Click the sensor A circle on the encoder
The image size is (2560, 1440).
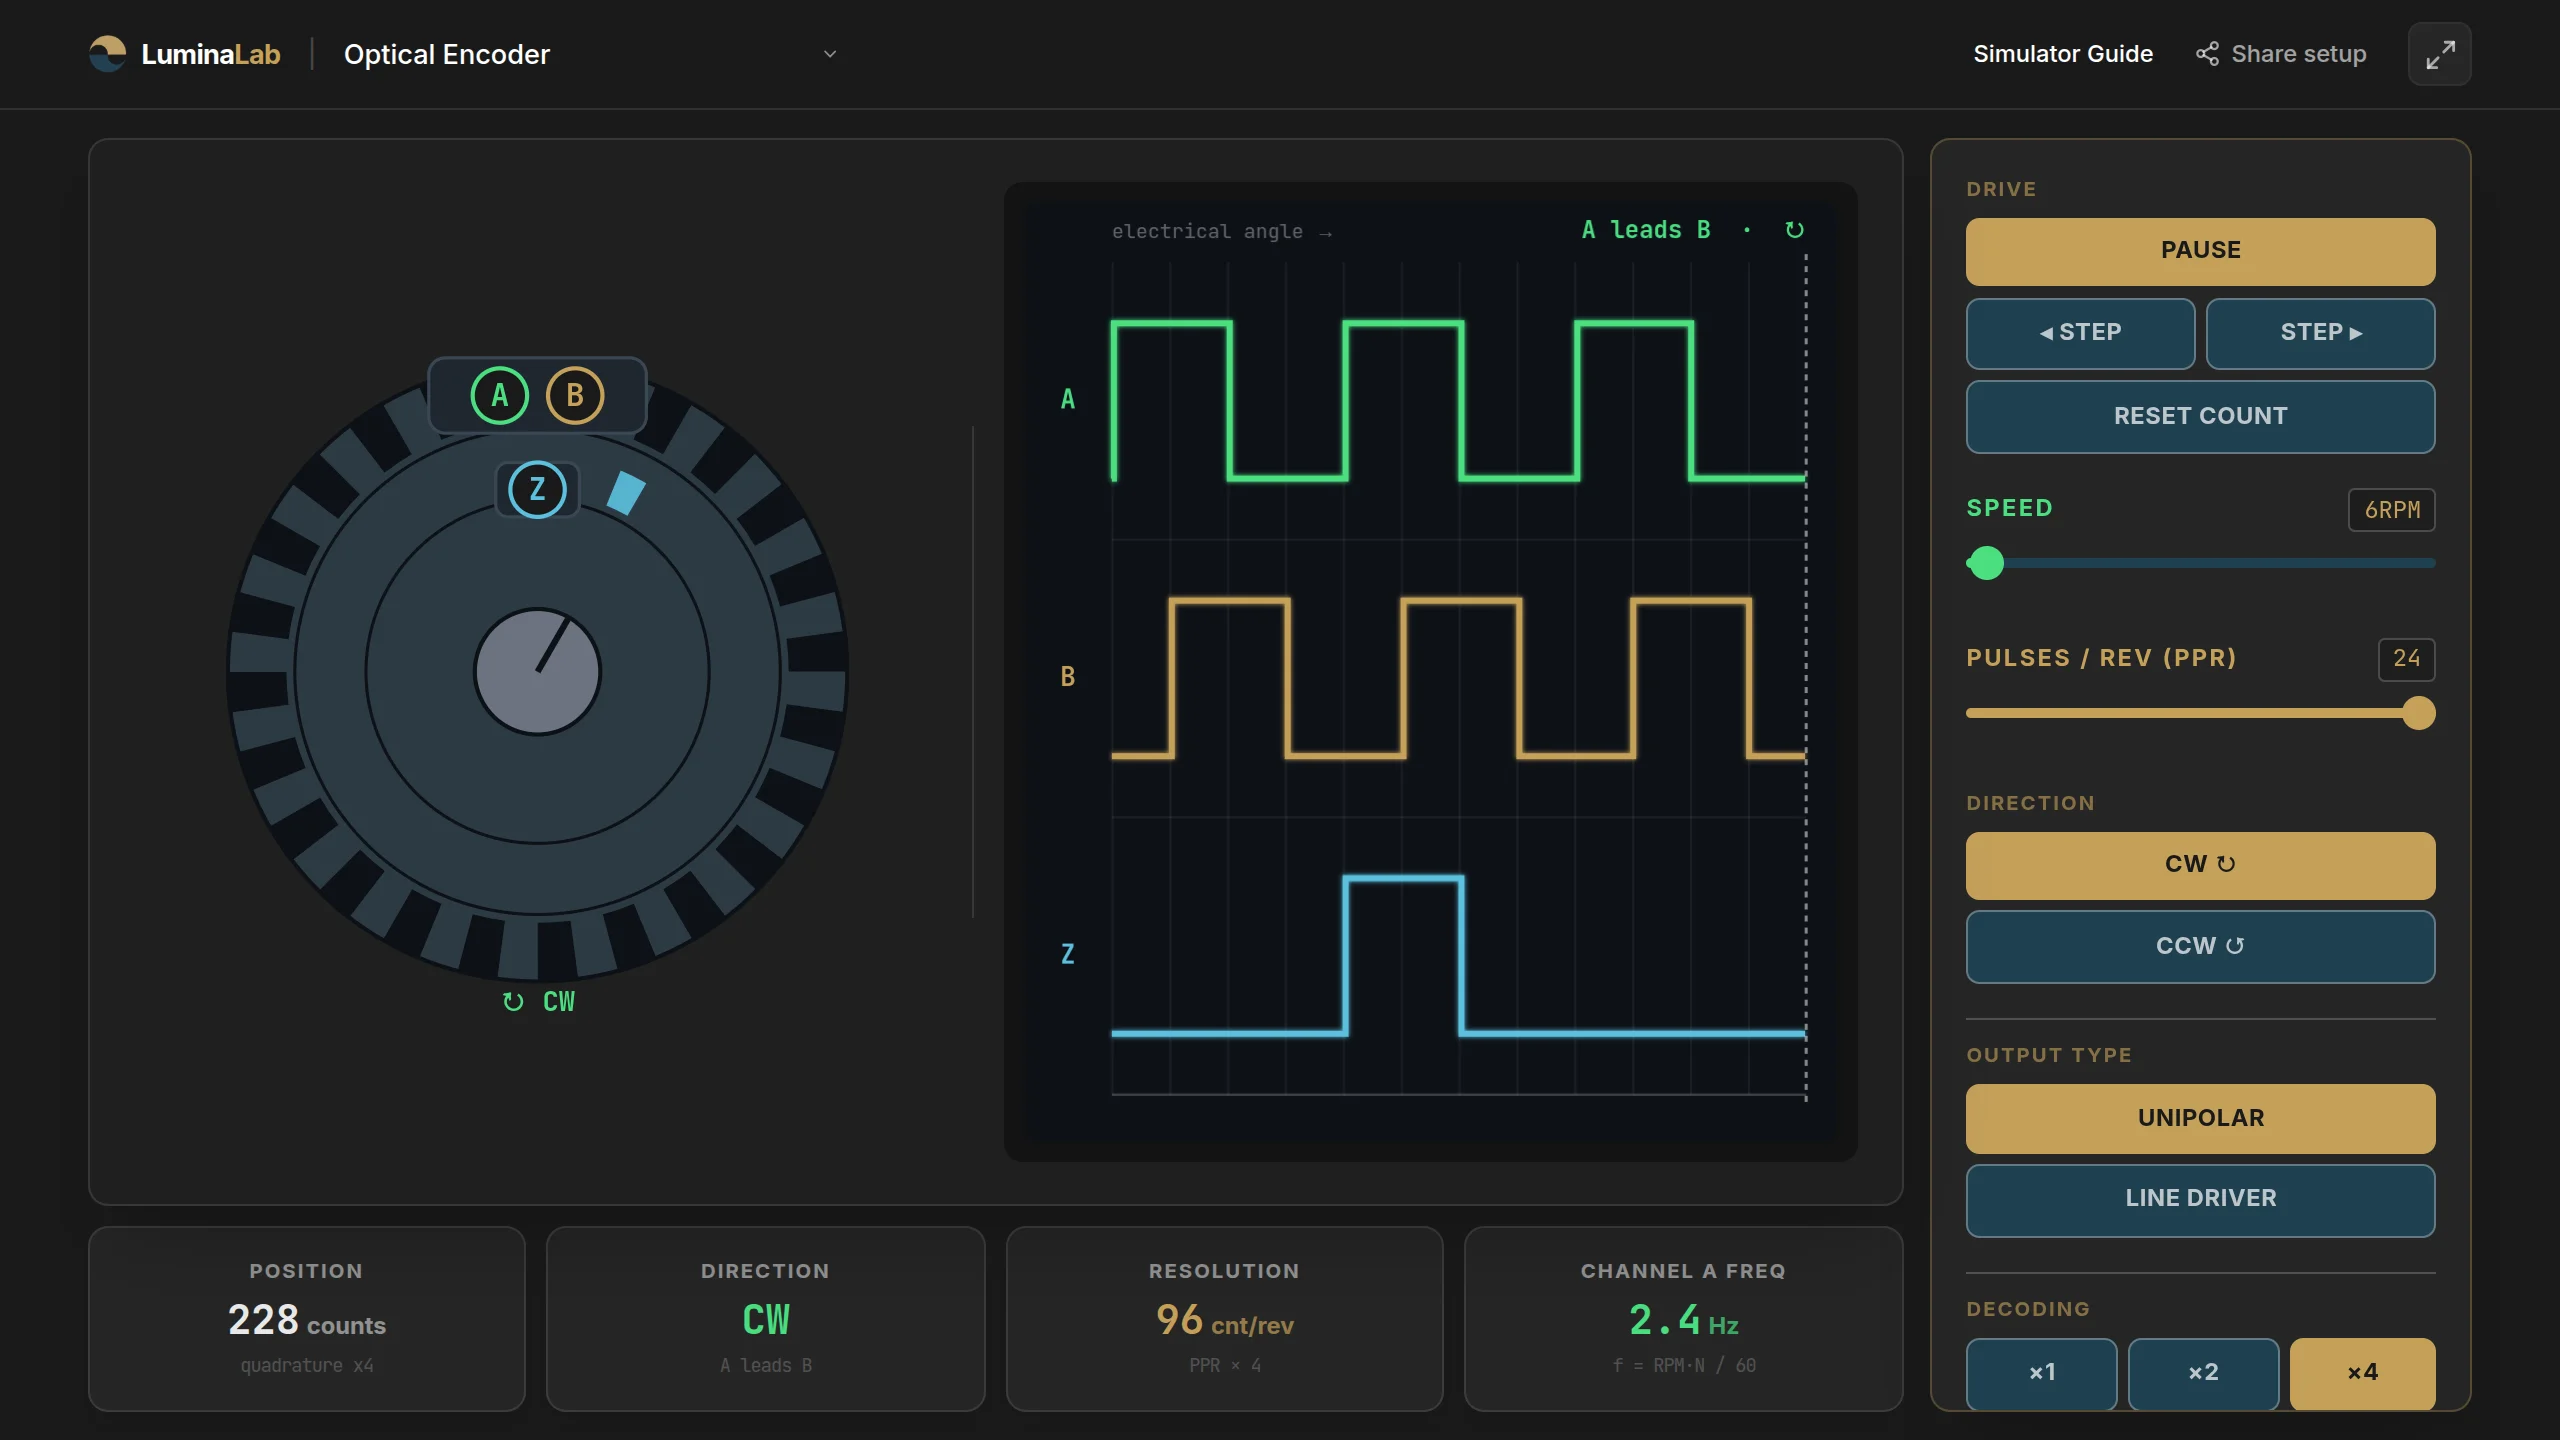[499, 396]
